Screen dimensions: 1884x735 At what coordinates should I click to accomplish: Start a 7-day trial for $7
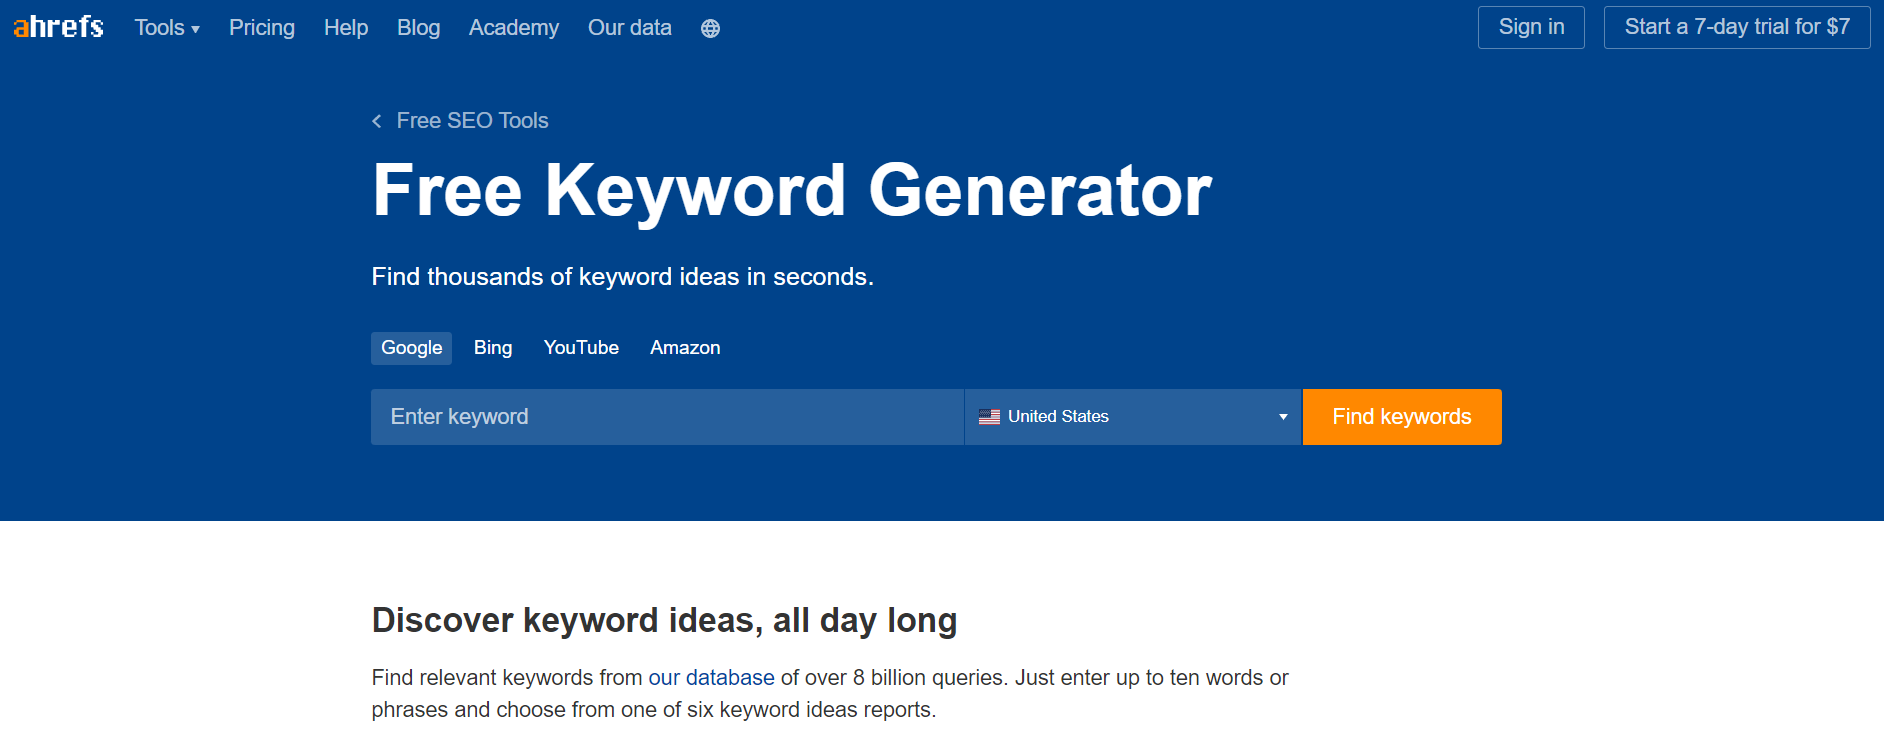tap(1737, 27)
